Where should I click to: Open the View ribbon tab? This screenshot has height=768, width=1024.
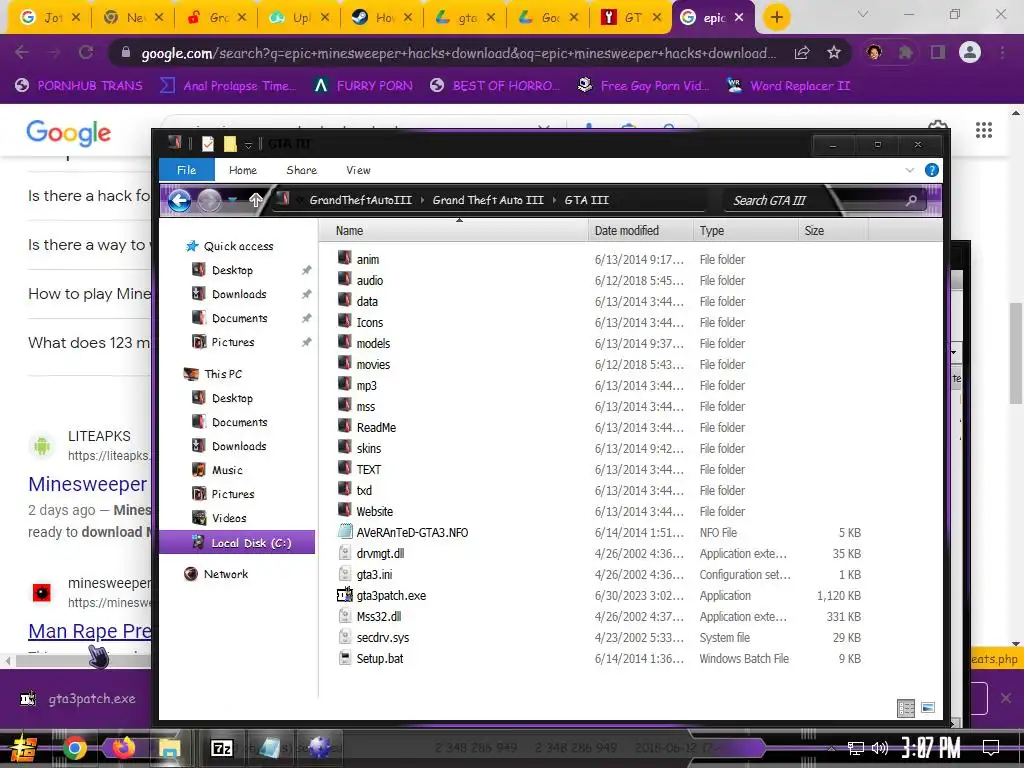coord(359,170)
